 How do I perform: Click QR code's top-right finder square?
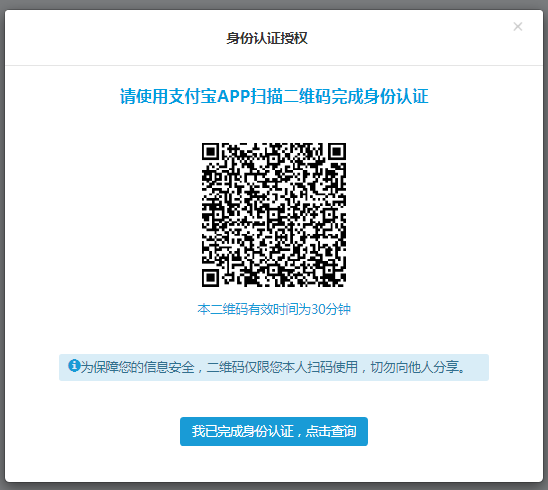[x=337, y=152]
